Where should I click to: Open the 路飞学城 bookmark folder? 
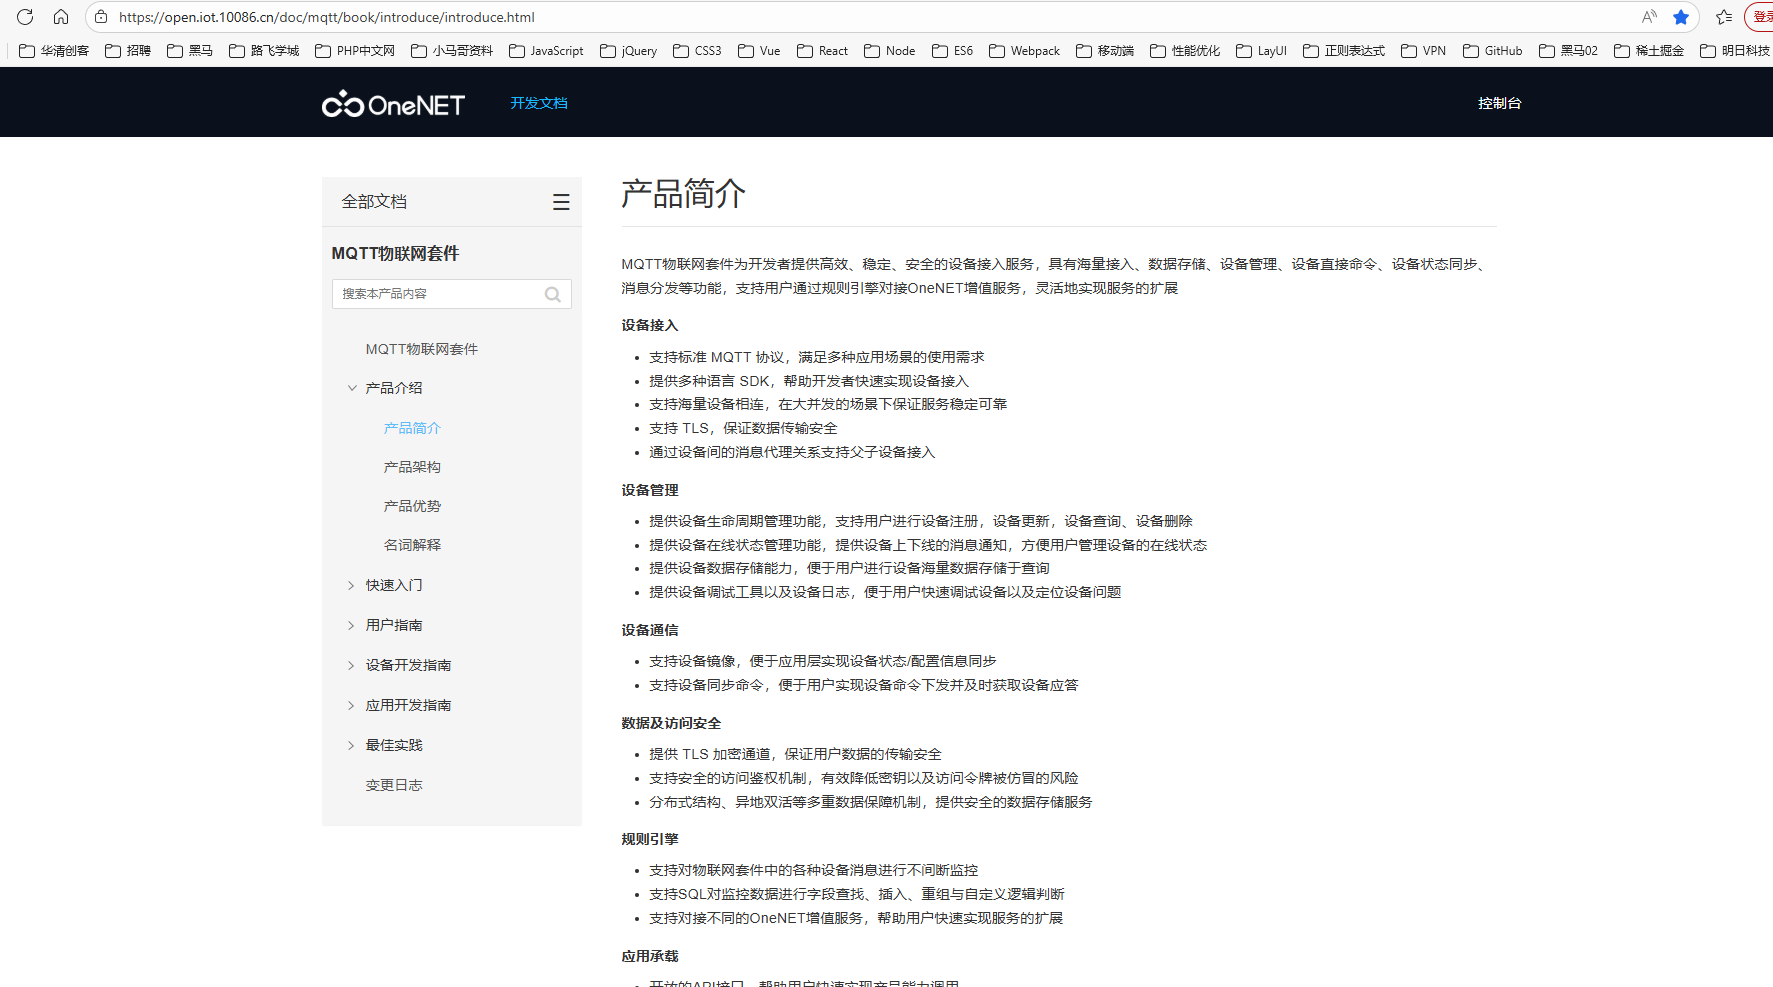point(264,51)
